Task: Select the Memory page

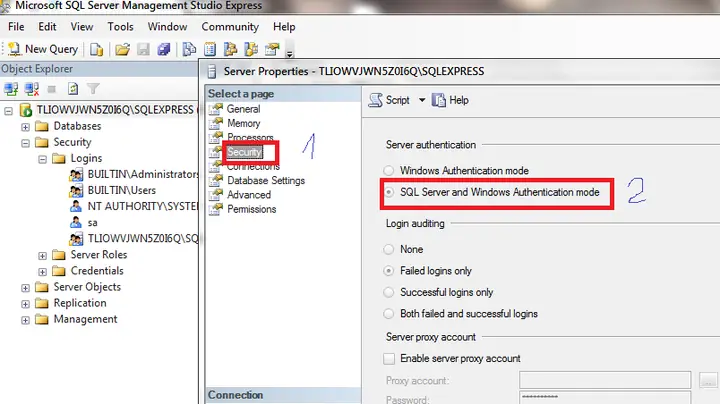Action: tap(243, 123)
